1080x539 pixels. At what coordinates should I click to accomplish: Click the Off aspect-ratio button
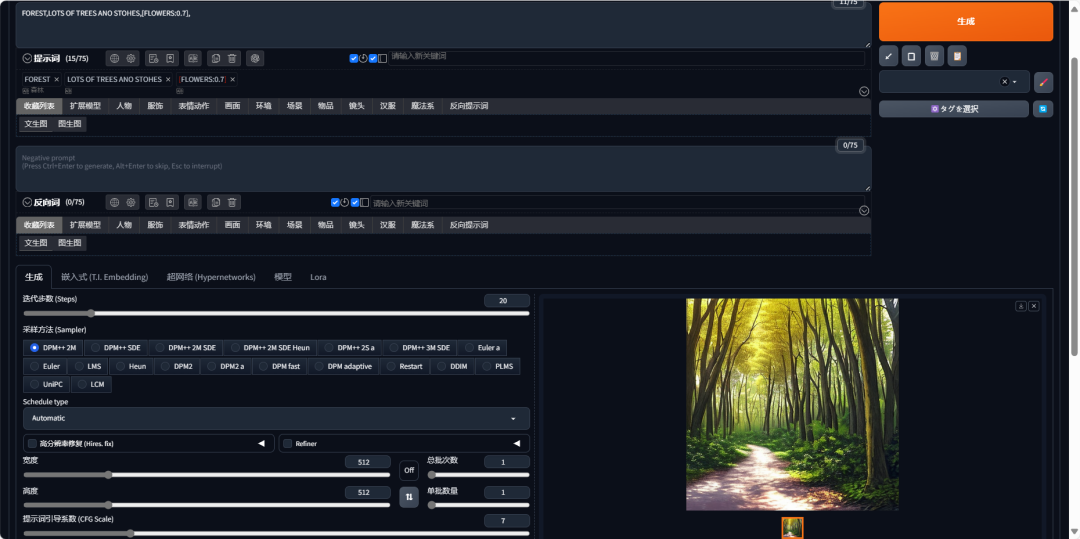pyautogui.click(x=409, y=470)
